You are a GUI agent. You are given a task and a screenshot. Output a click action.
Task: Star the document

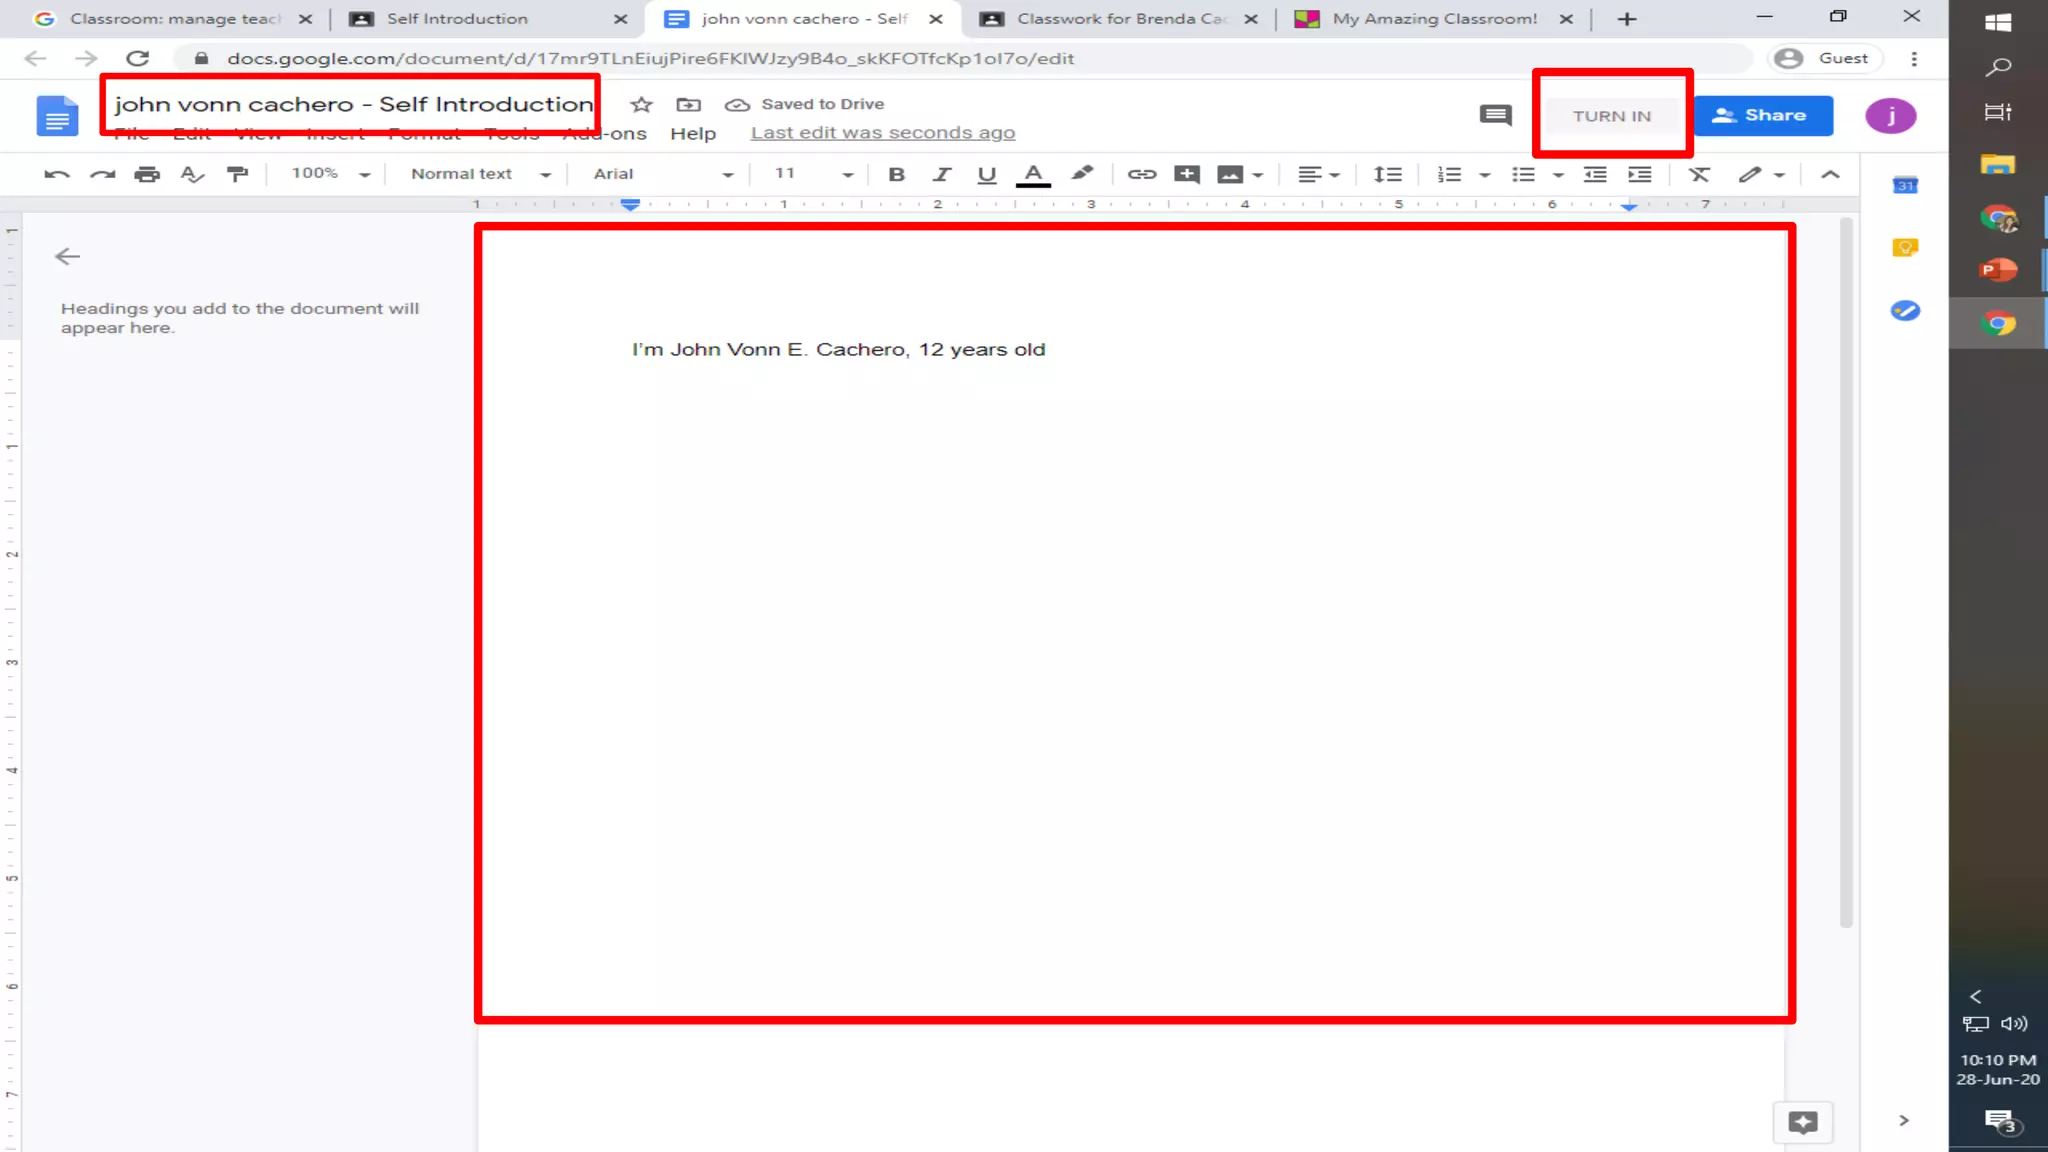641,104
